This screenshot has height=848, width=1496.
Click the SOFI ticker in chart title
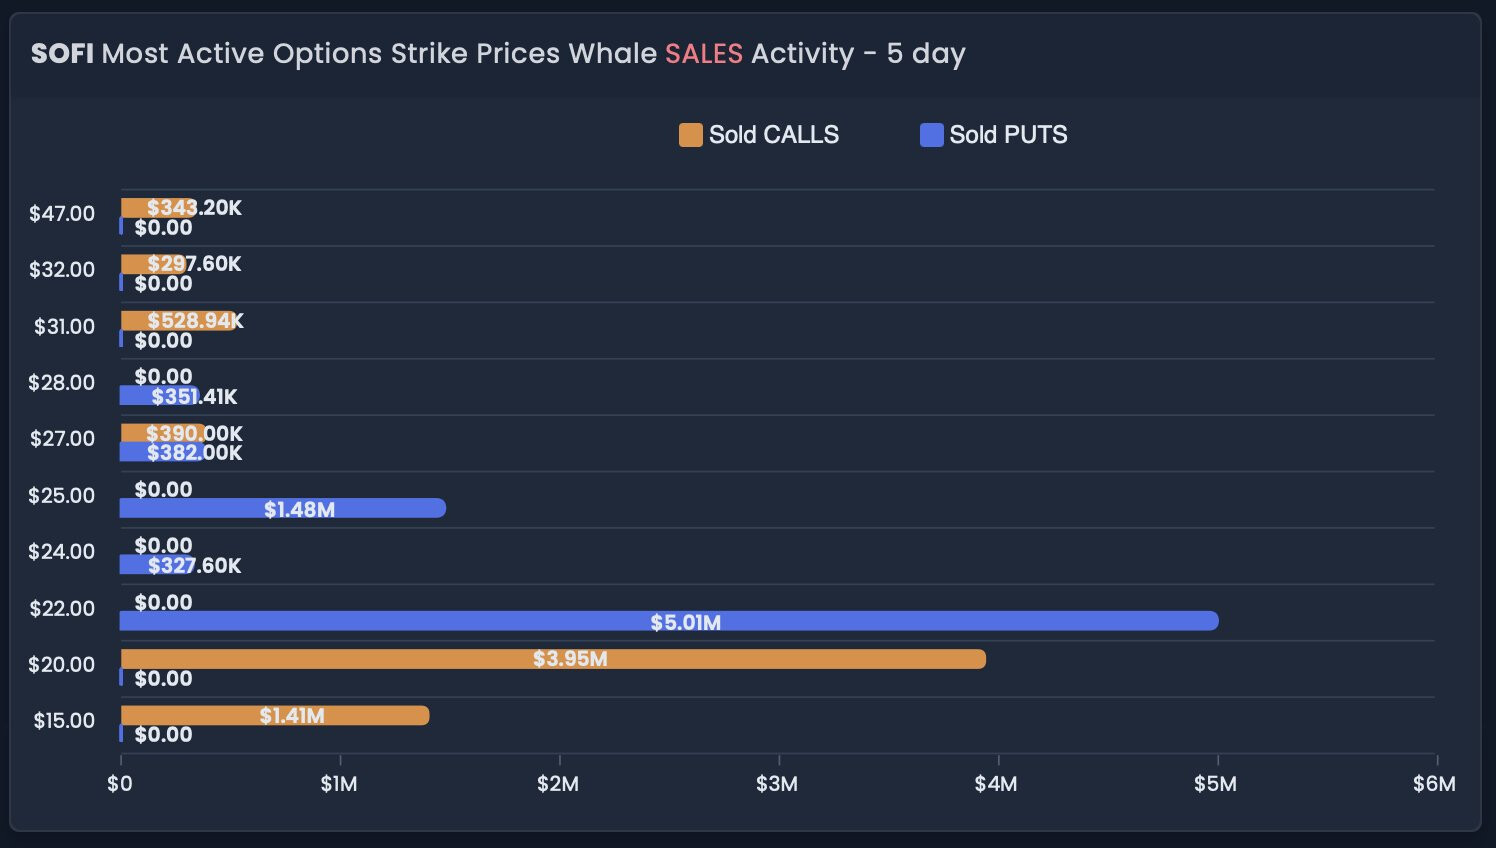[x=62, y=53]
